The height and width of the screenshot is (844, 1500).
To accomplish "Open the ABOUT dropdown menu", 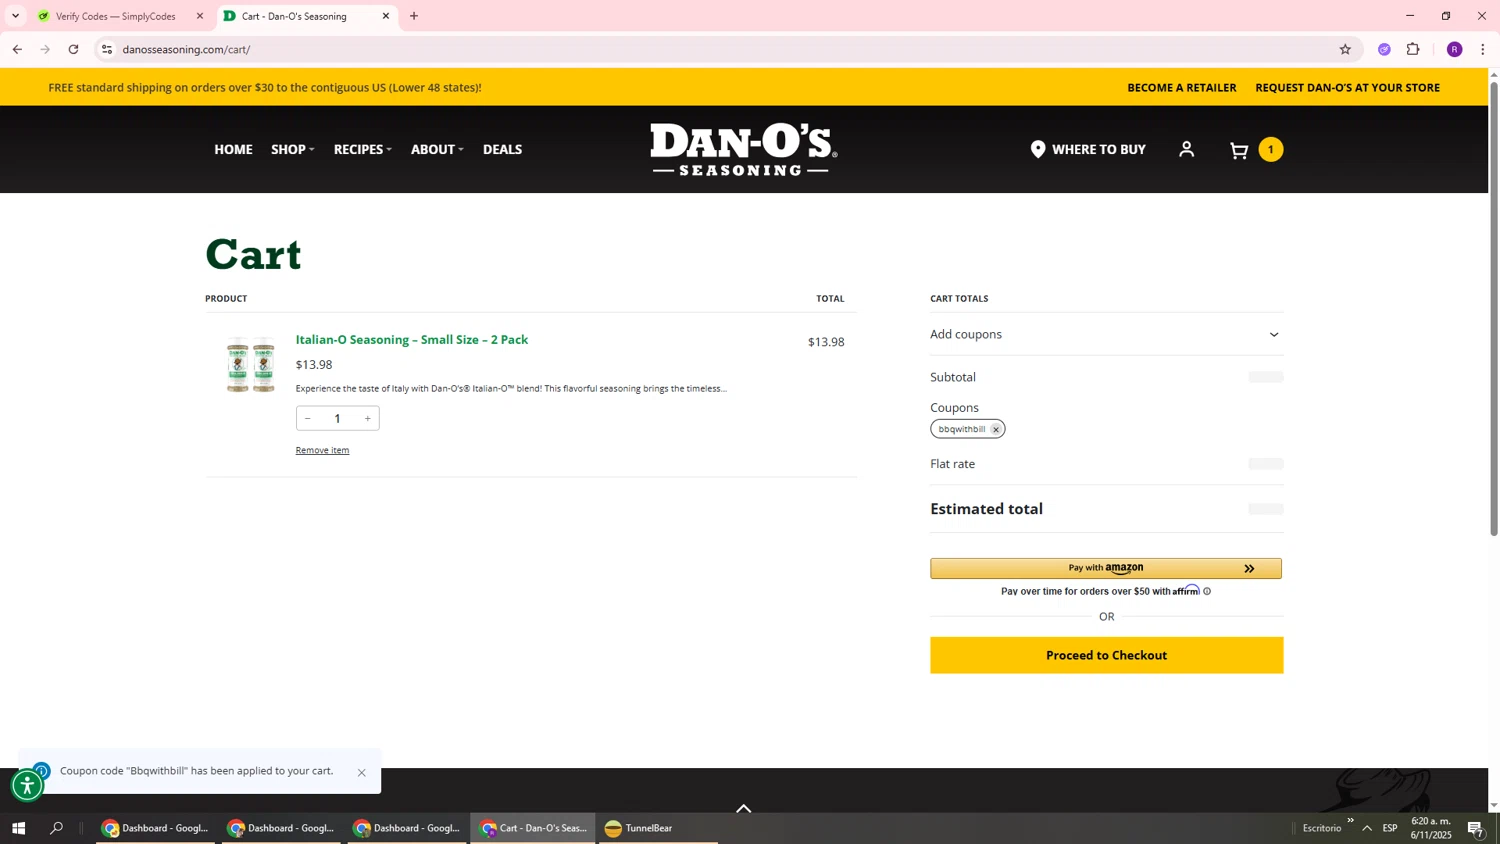I will [437, 149].
